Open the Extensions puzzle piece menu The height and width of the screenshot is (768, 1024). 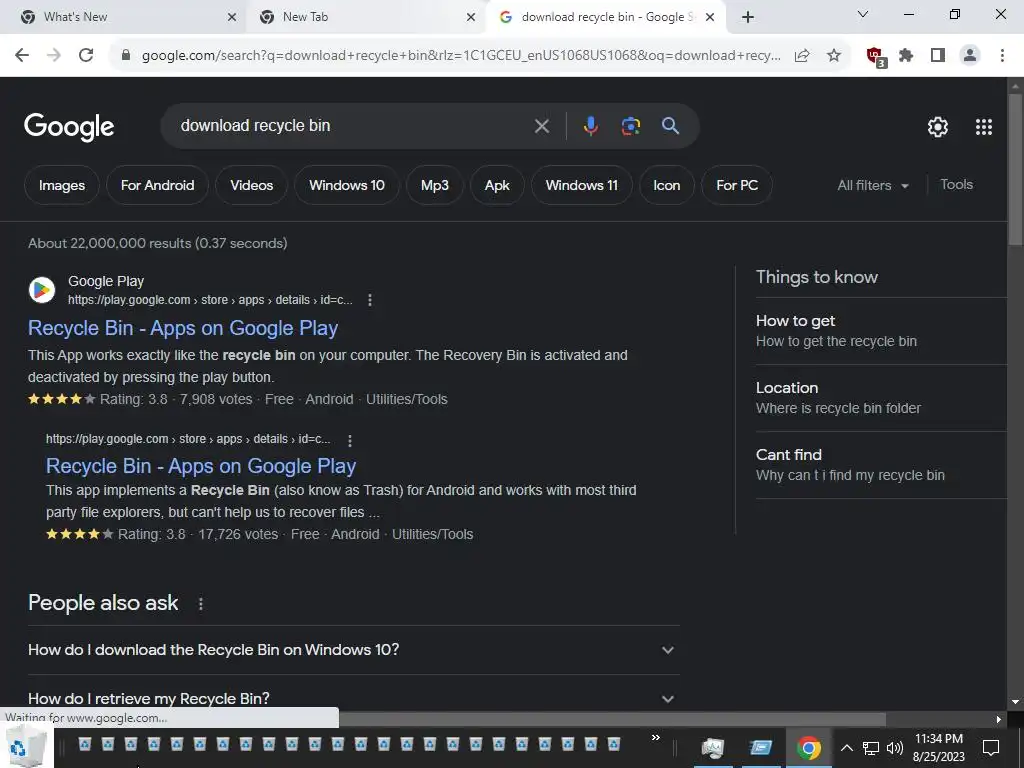pos(906,56)
